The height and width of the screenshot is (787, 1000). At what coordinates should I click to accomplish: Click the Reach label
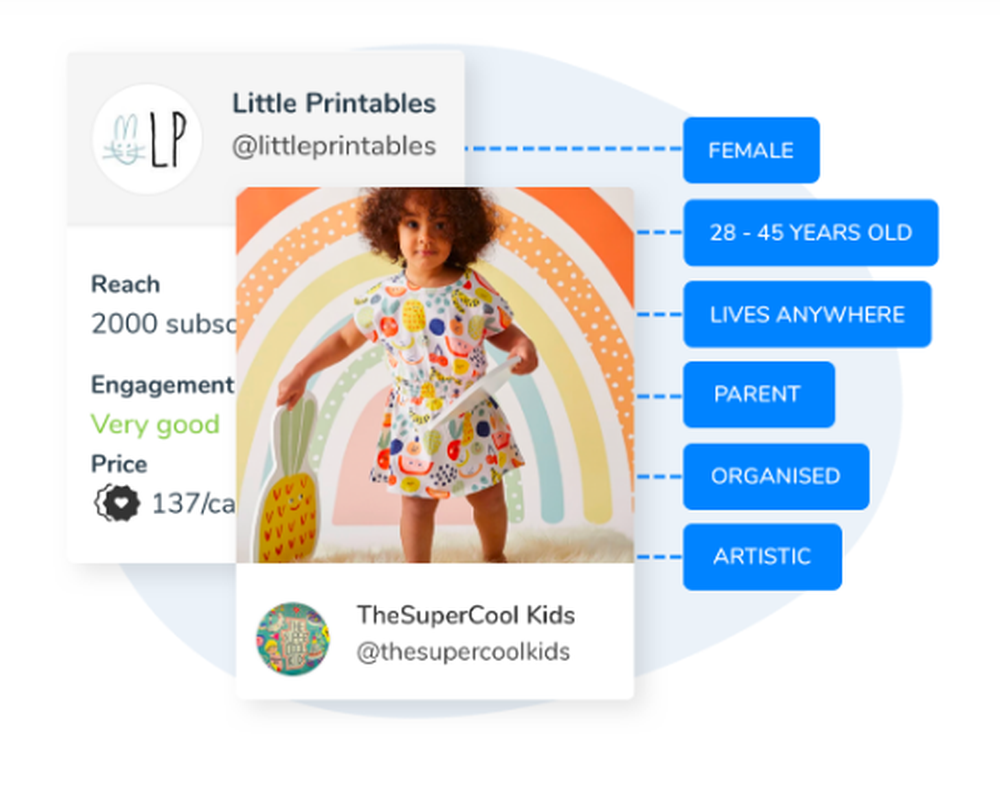pyautogui.click(x=125, y=284)
